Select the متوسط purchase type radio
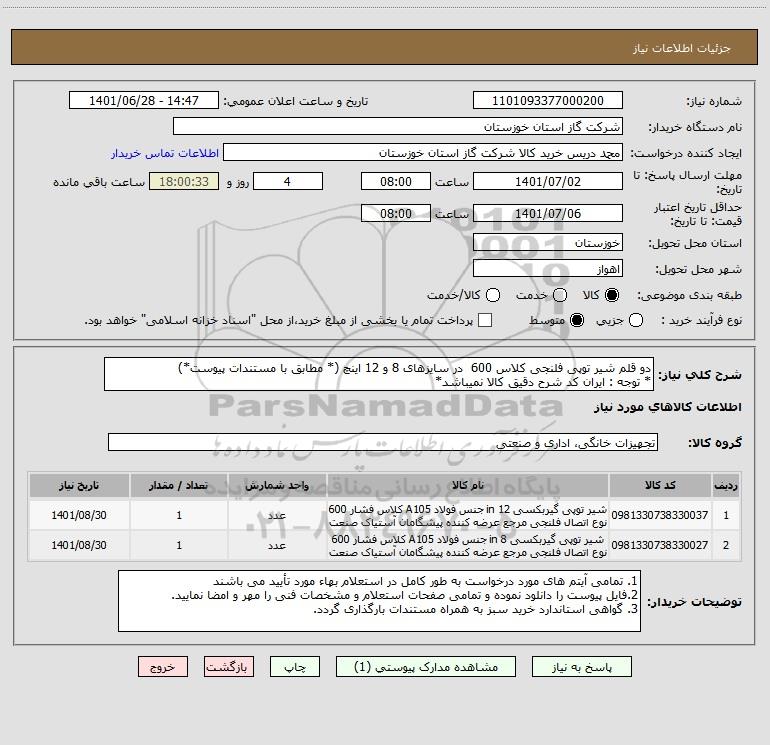The height and width of the screenshot is (745, 770). (577, 320)
